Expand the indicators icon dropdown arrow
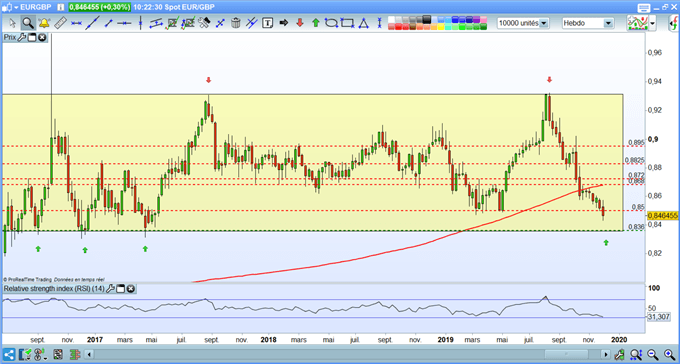Image resolution: width=680 pixels, height=364 pixels. [x=653, y=23]
